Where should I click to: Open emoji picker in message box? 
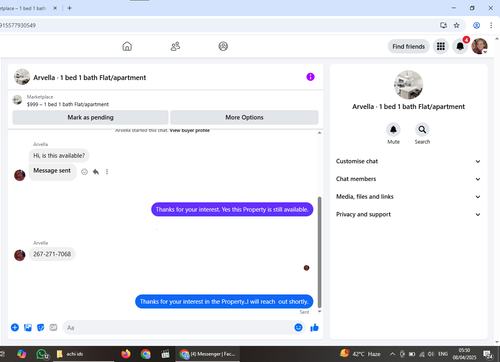pyautogui.click(x=298, y=327)
